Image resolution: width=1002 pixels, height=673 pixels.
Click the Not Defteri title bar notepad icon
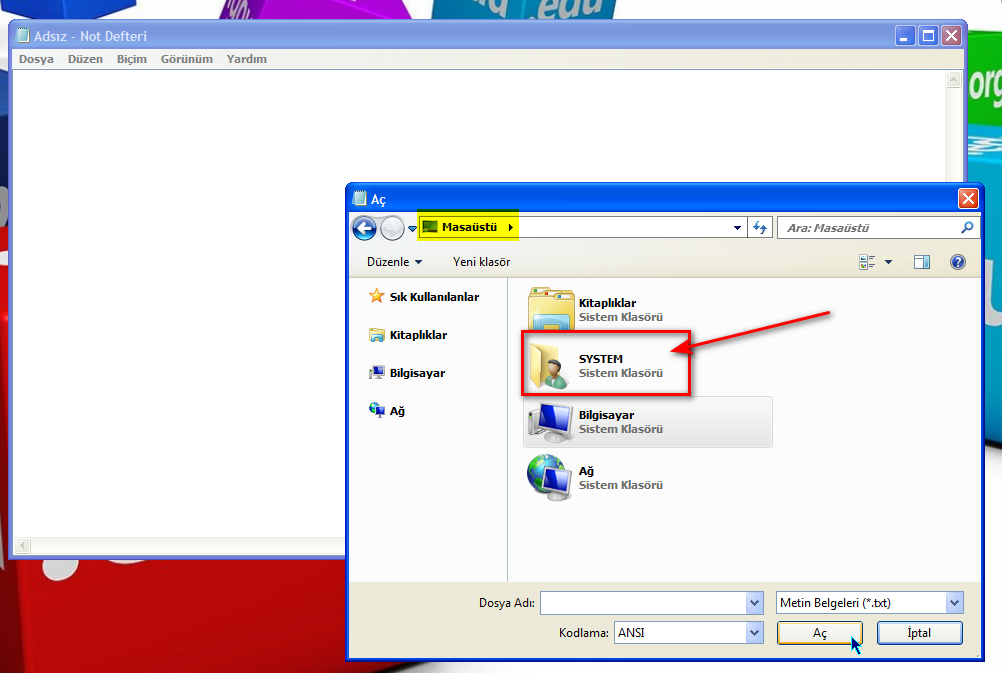click(23, 36)
